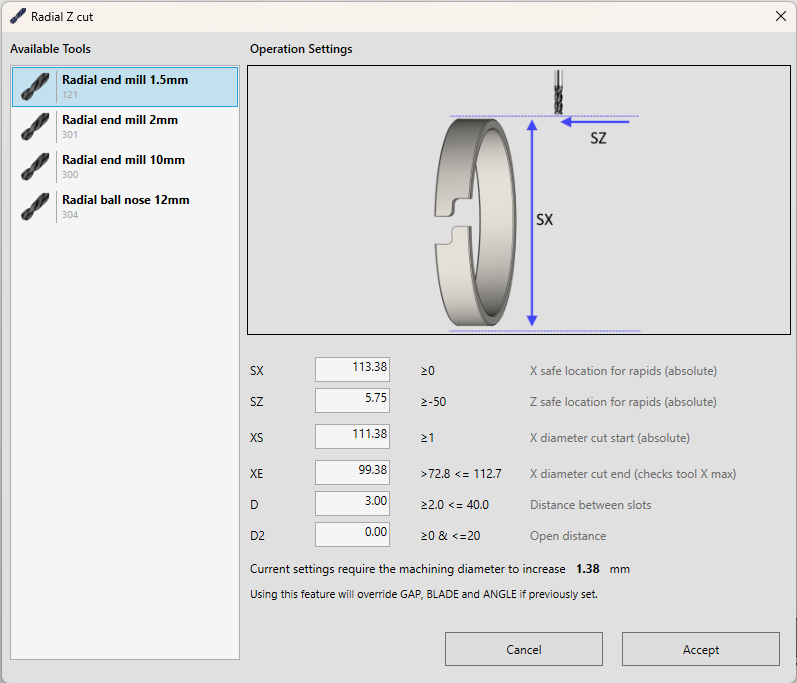Viewport: 797px width, 683px height.
Task: Click the Radial end mill 1.5mm tool icon
Action: point(35,87)
